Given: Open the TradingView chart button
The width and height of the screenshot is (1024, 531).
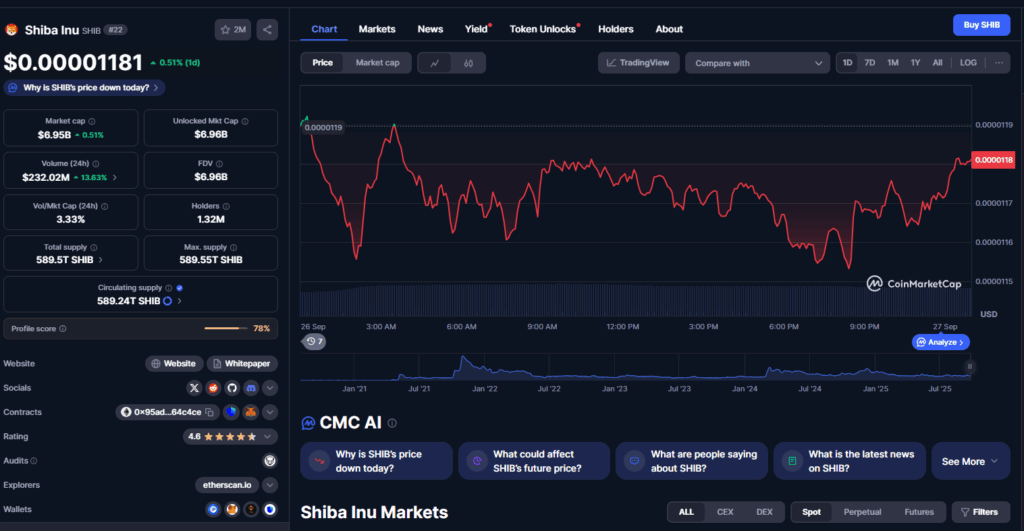Looking at the screenshot, I should pos(638,63).
